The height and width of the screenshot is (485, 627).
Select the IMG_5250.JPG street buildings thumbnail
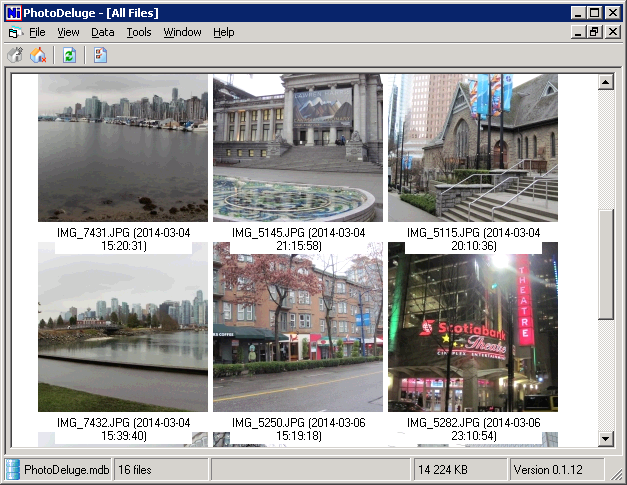click(x=298, y=327)
